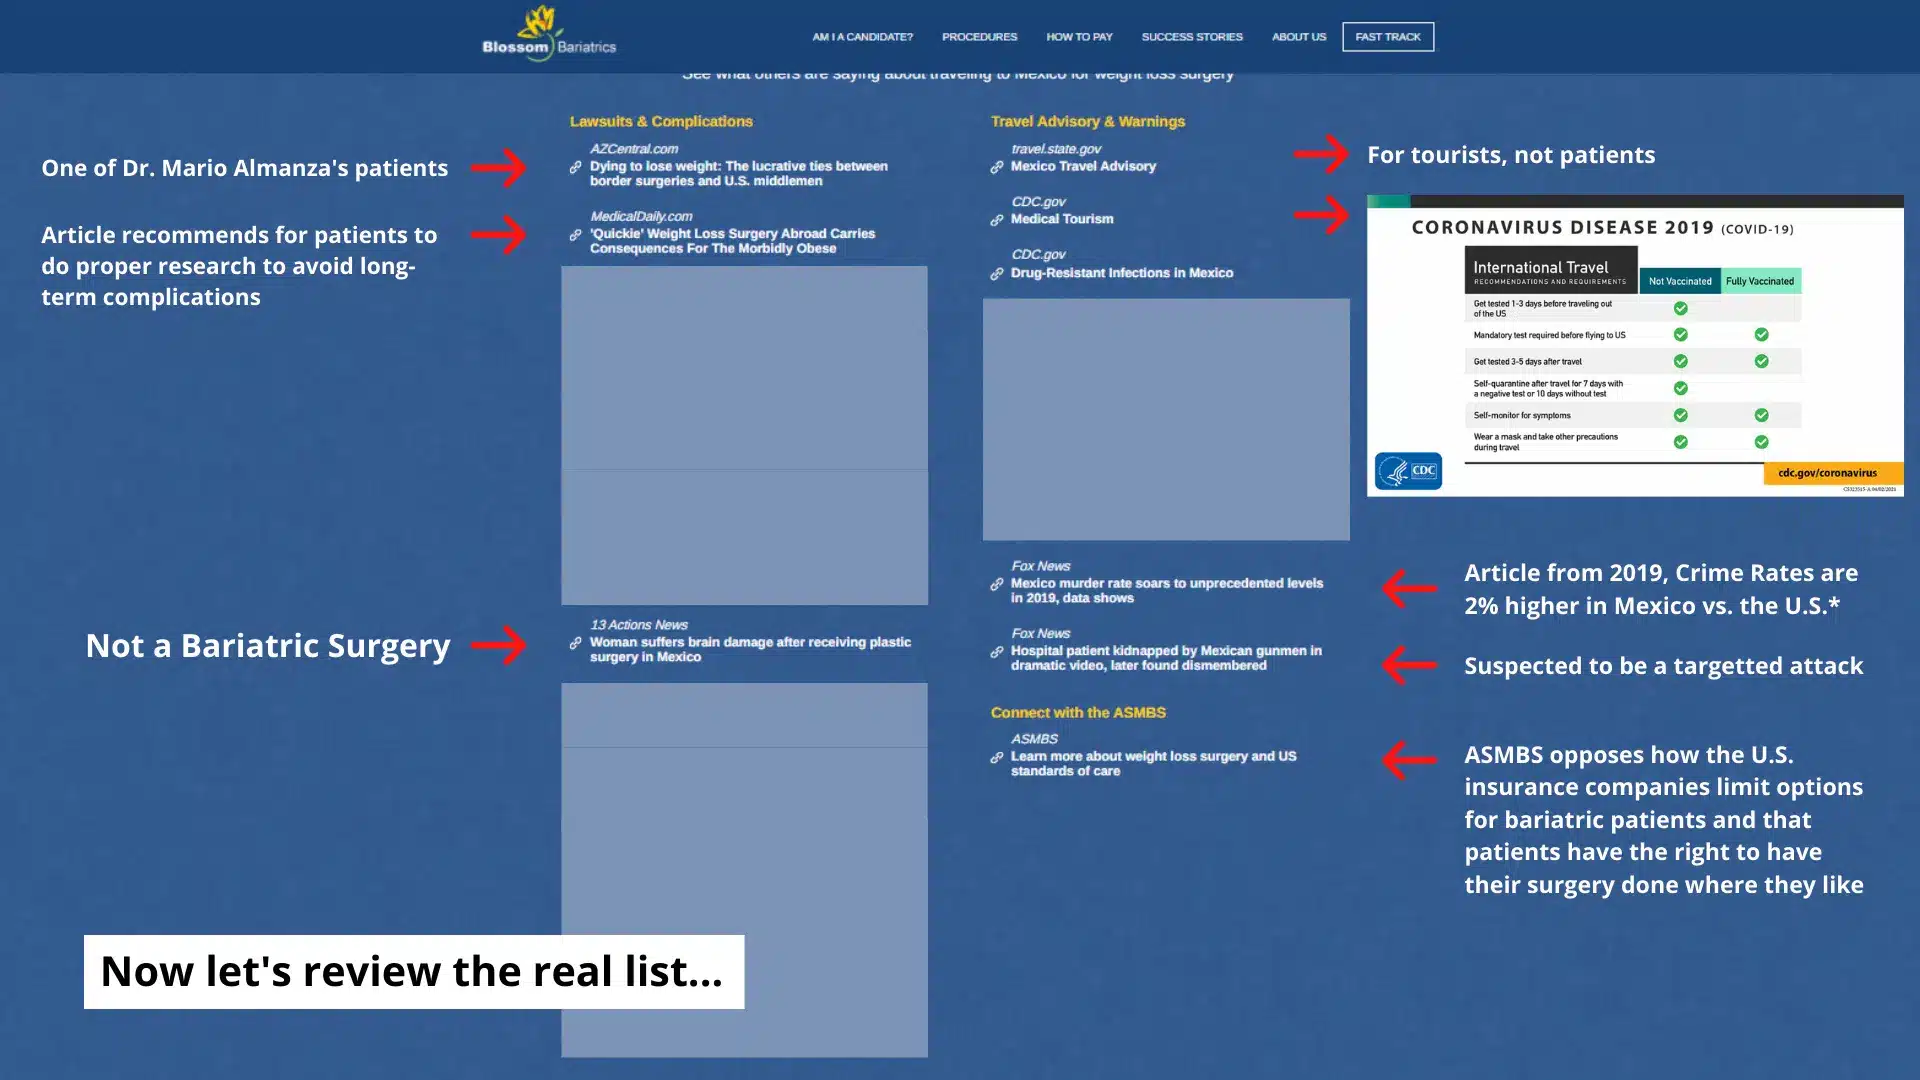Select PROCEDURES menu item

click(x=978, y=36)
